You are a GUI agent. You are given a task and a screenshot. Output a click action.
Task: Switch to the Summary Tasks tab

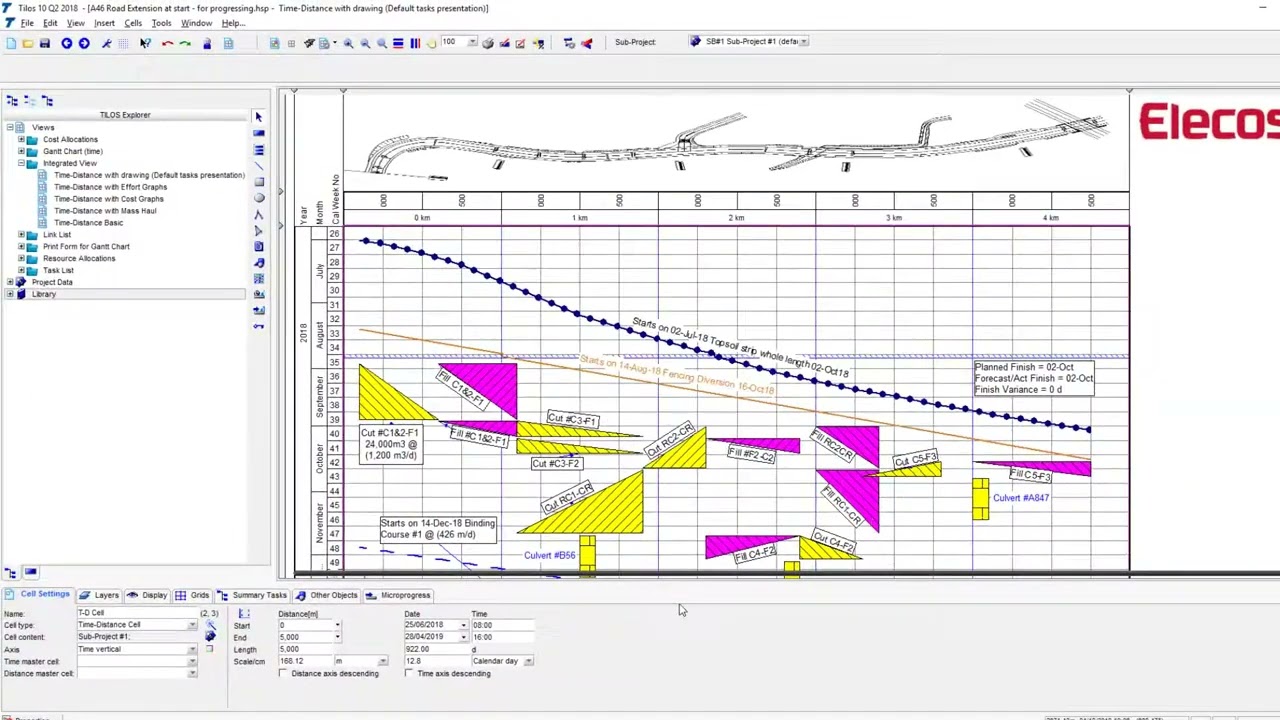click(252, 596)
